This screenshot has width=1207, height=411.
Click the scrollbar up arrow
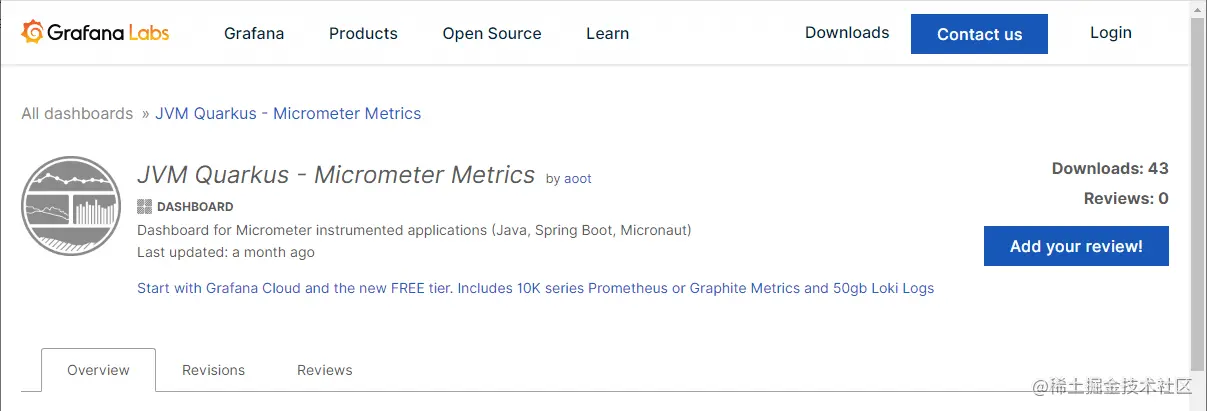pos(1197,7)
